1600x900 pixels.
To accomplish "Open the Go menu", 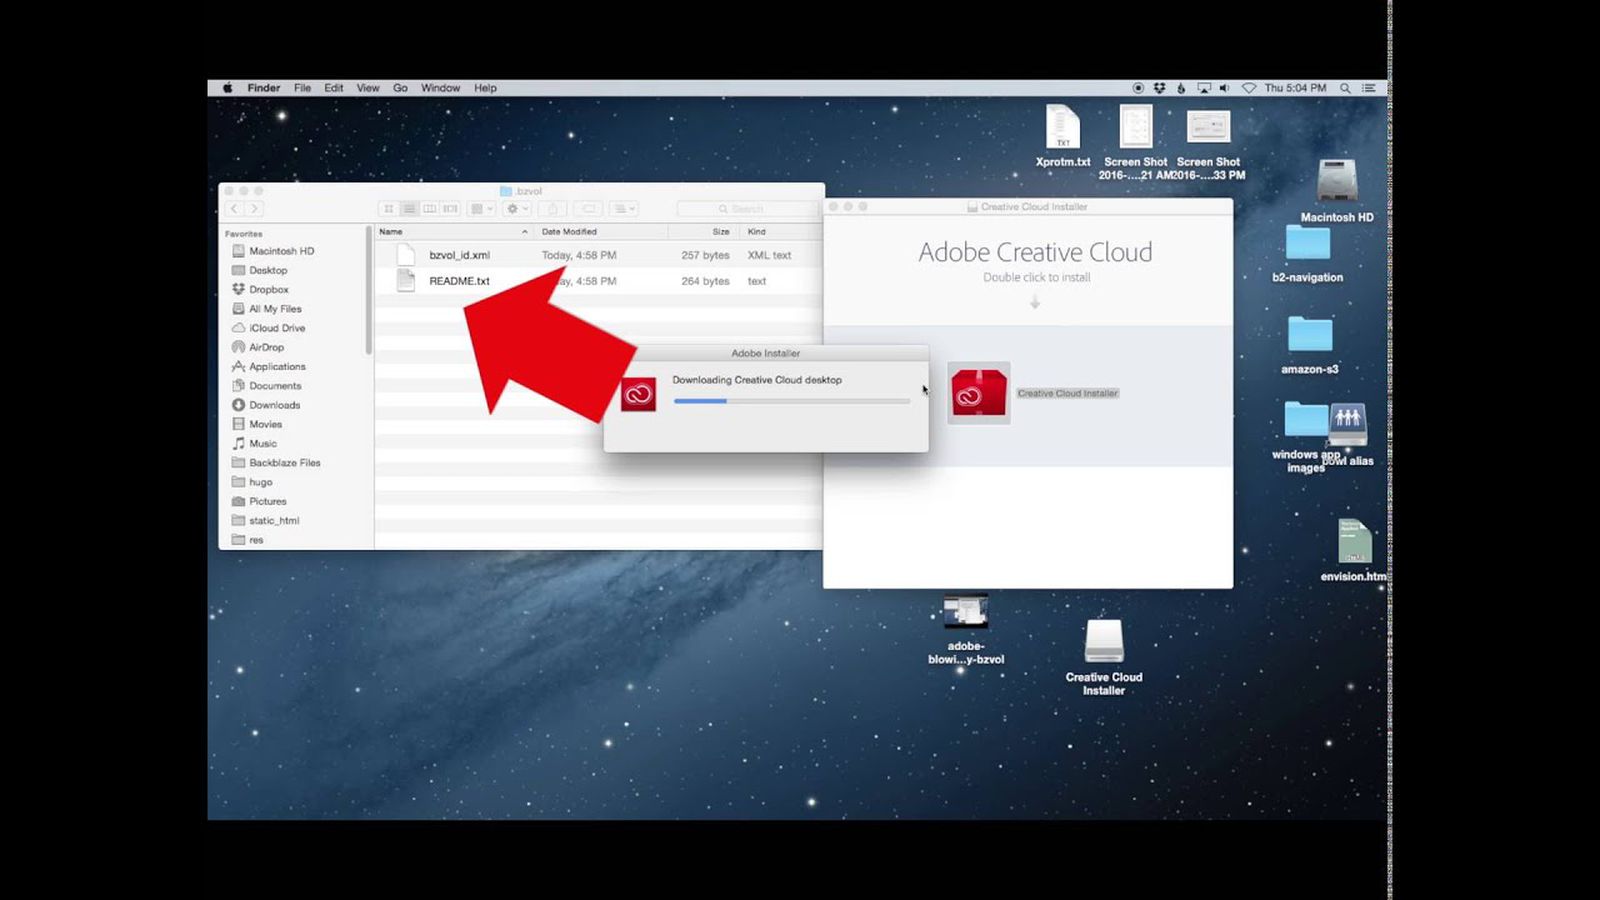I will 400,88.
